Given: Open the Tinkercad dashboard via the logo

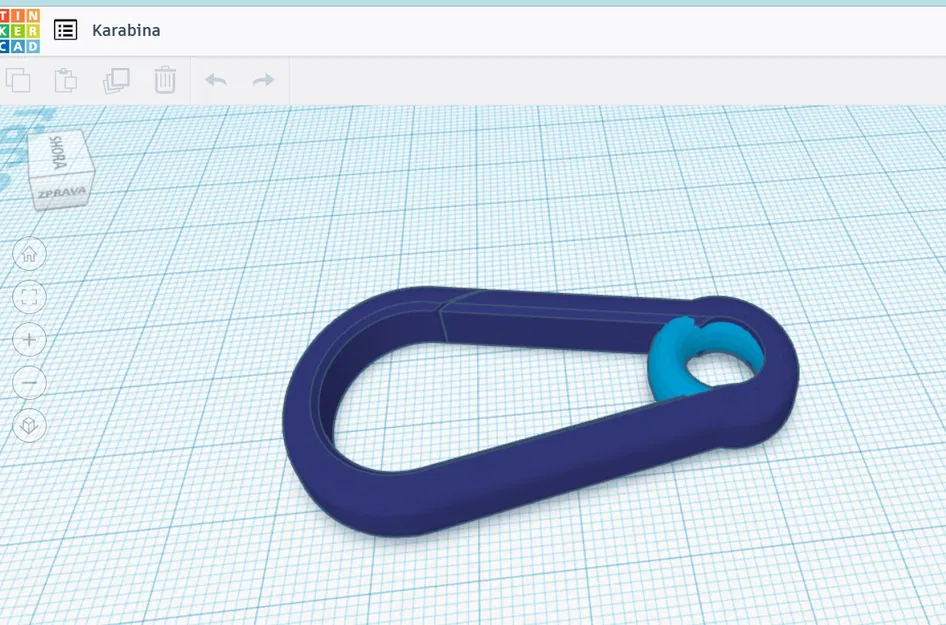Looking at the screenshot, I should pyautogui.click(x=22, y=29).
